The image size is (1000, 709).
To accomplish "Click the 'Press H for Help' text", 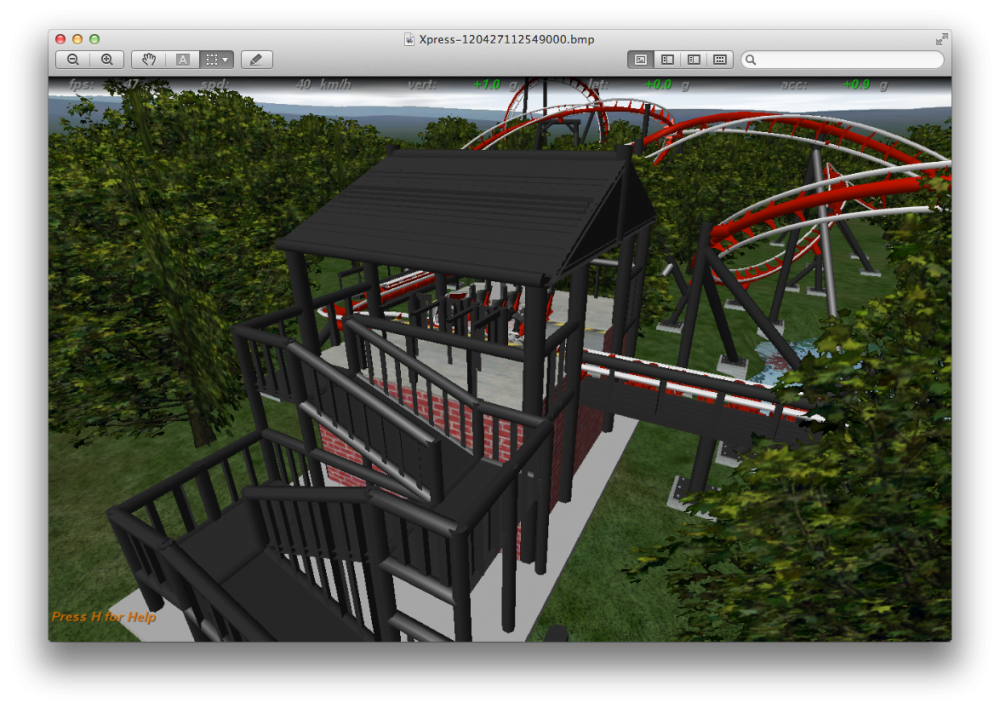I will (104, 617).
